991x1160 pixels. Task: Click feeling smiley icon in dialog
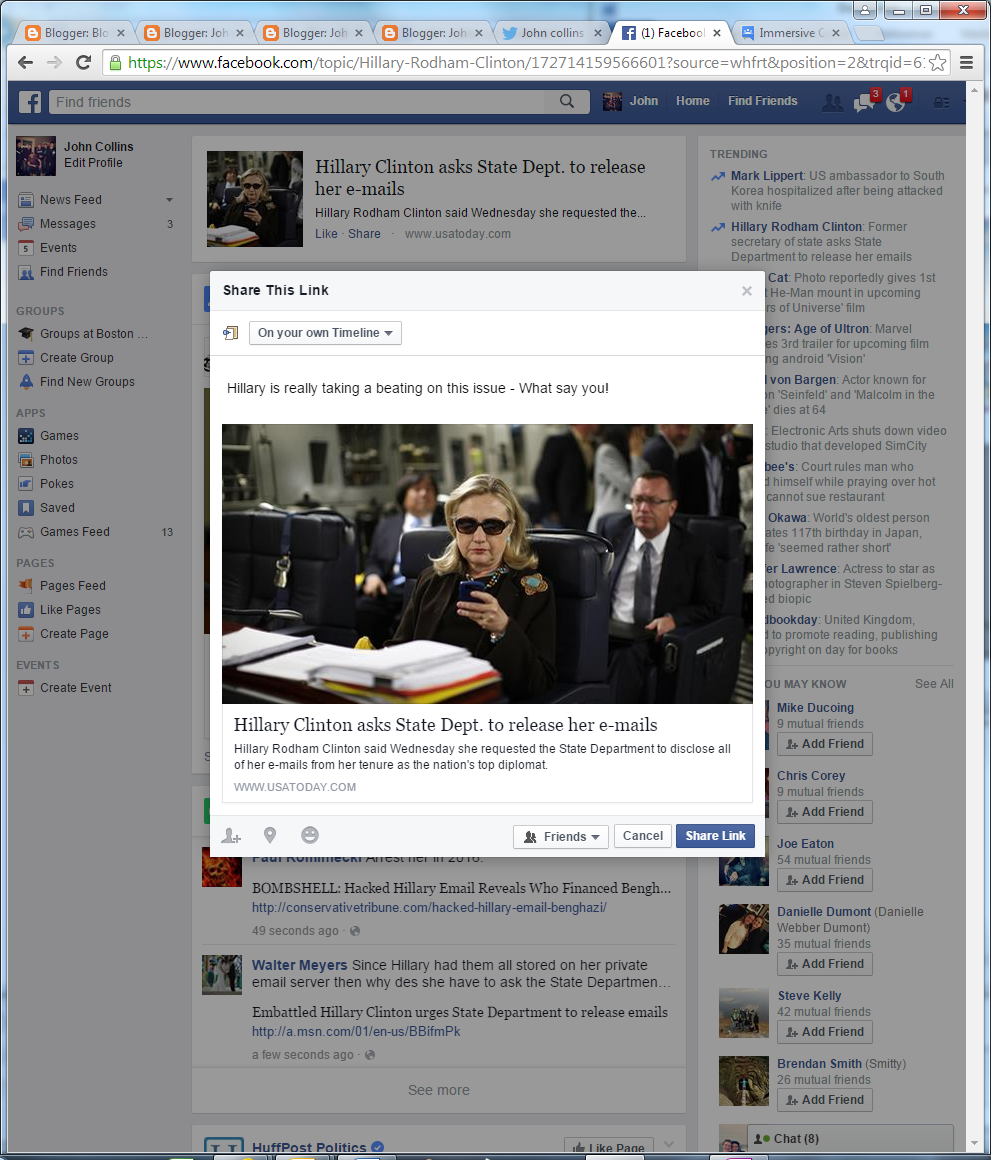click(x=310, y=835)
